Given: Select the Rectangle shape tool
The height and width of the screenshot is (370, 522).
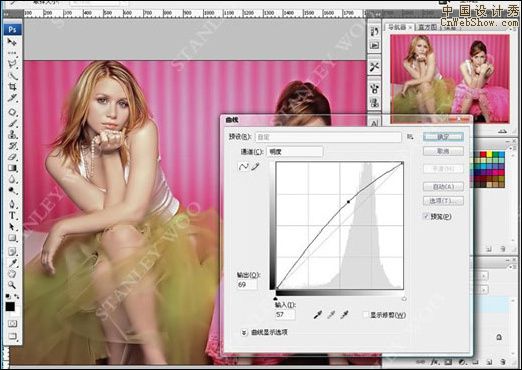Looking at the screenshot, I should coord(12,238).
